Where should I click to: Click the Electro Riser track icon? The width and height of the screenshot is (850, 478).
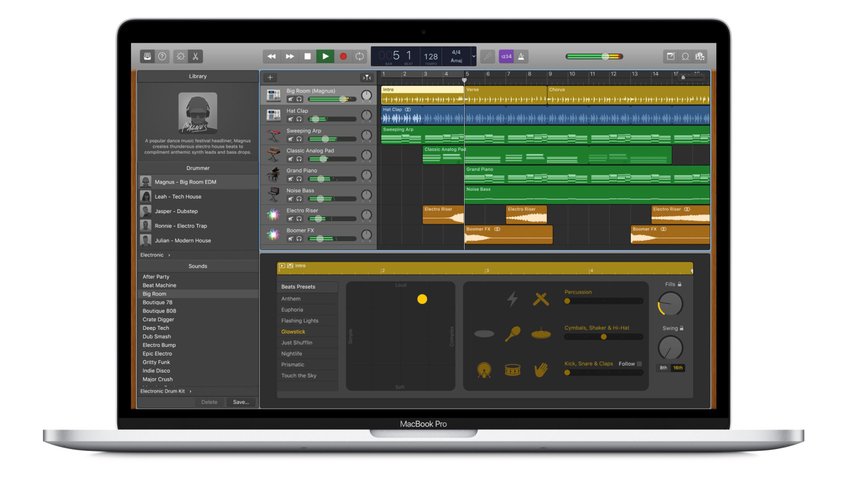coord(274,215)
